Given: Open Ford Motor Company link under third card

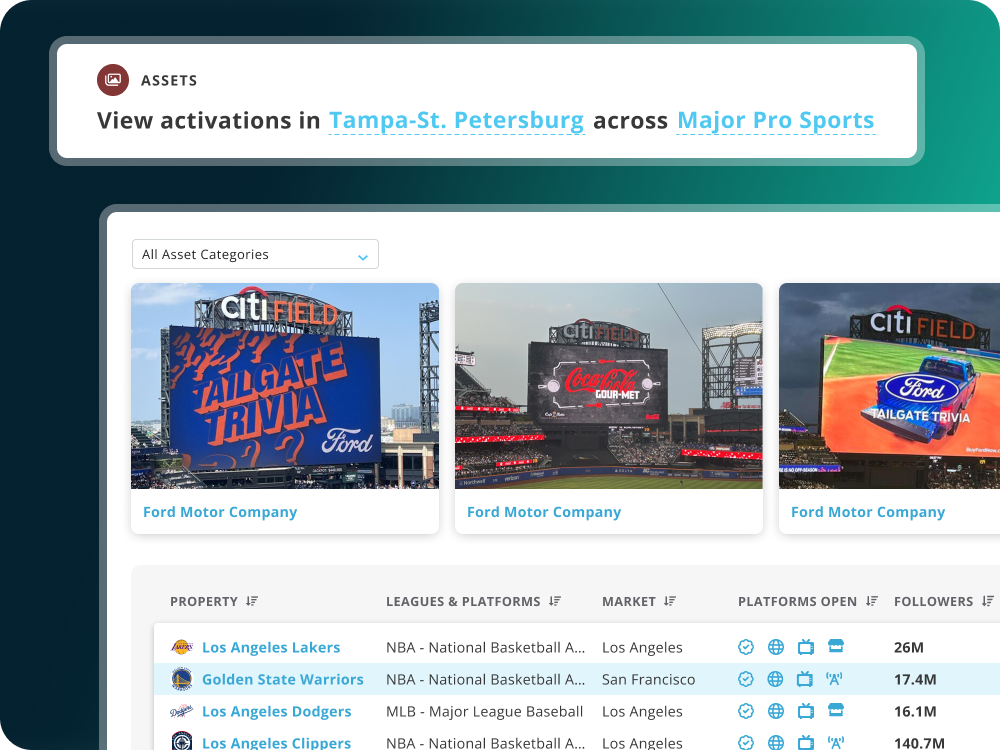Looking at the screenshot, I should coord(868,512).
